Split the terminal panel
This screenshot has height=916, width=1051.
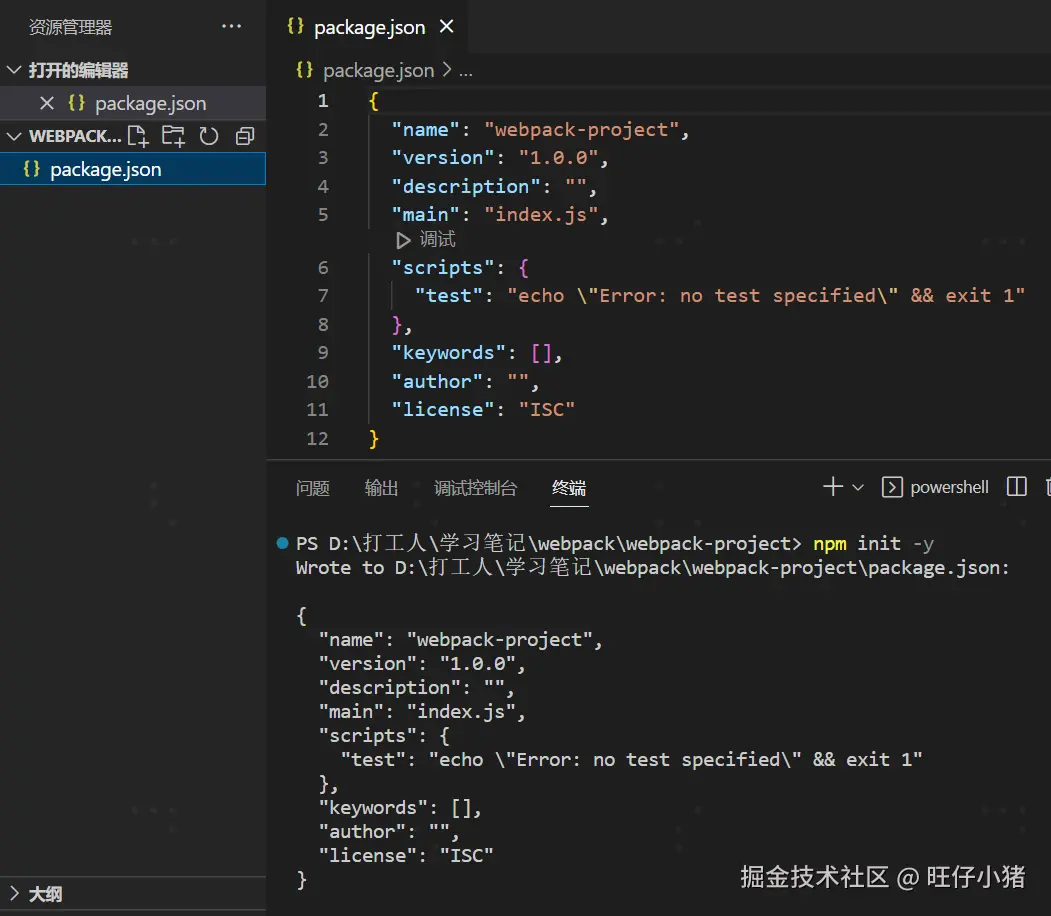click(1016, 487)
